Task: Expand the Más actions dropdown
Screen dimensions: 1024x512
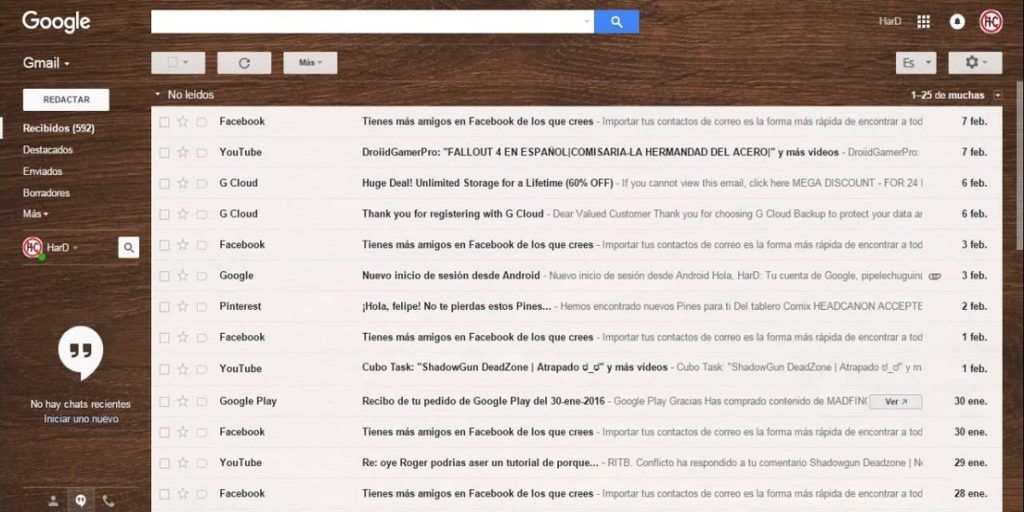Action: point(310,63)
